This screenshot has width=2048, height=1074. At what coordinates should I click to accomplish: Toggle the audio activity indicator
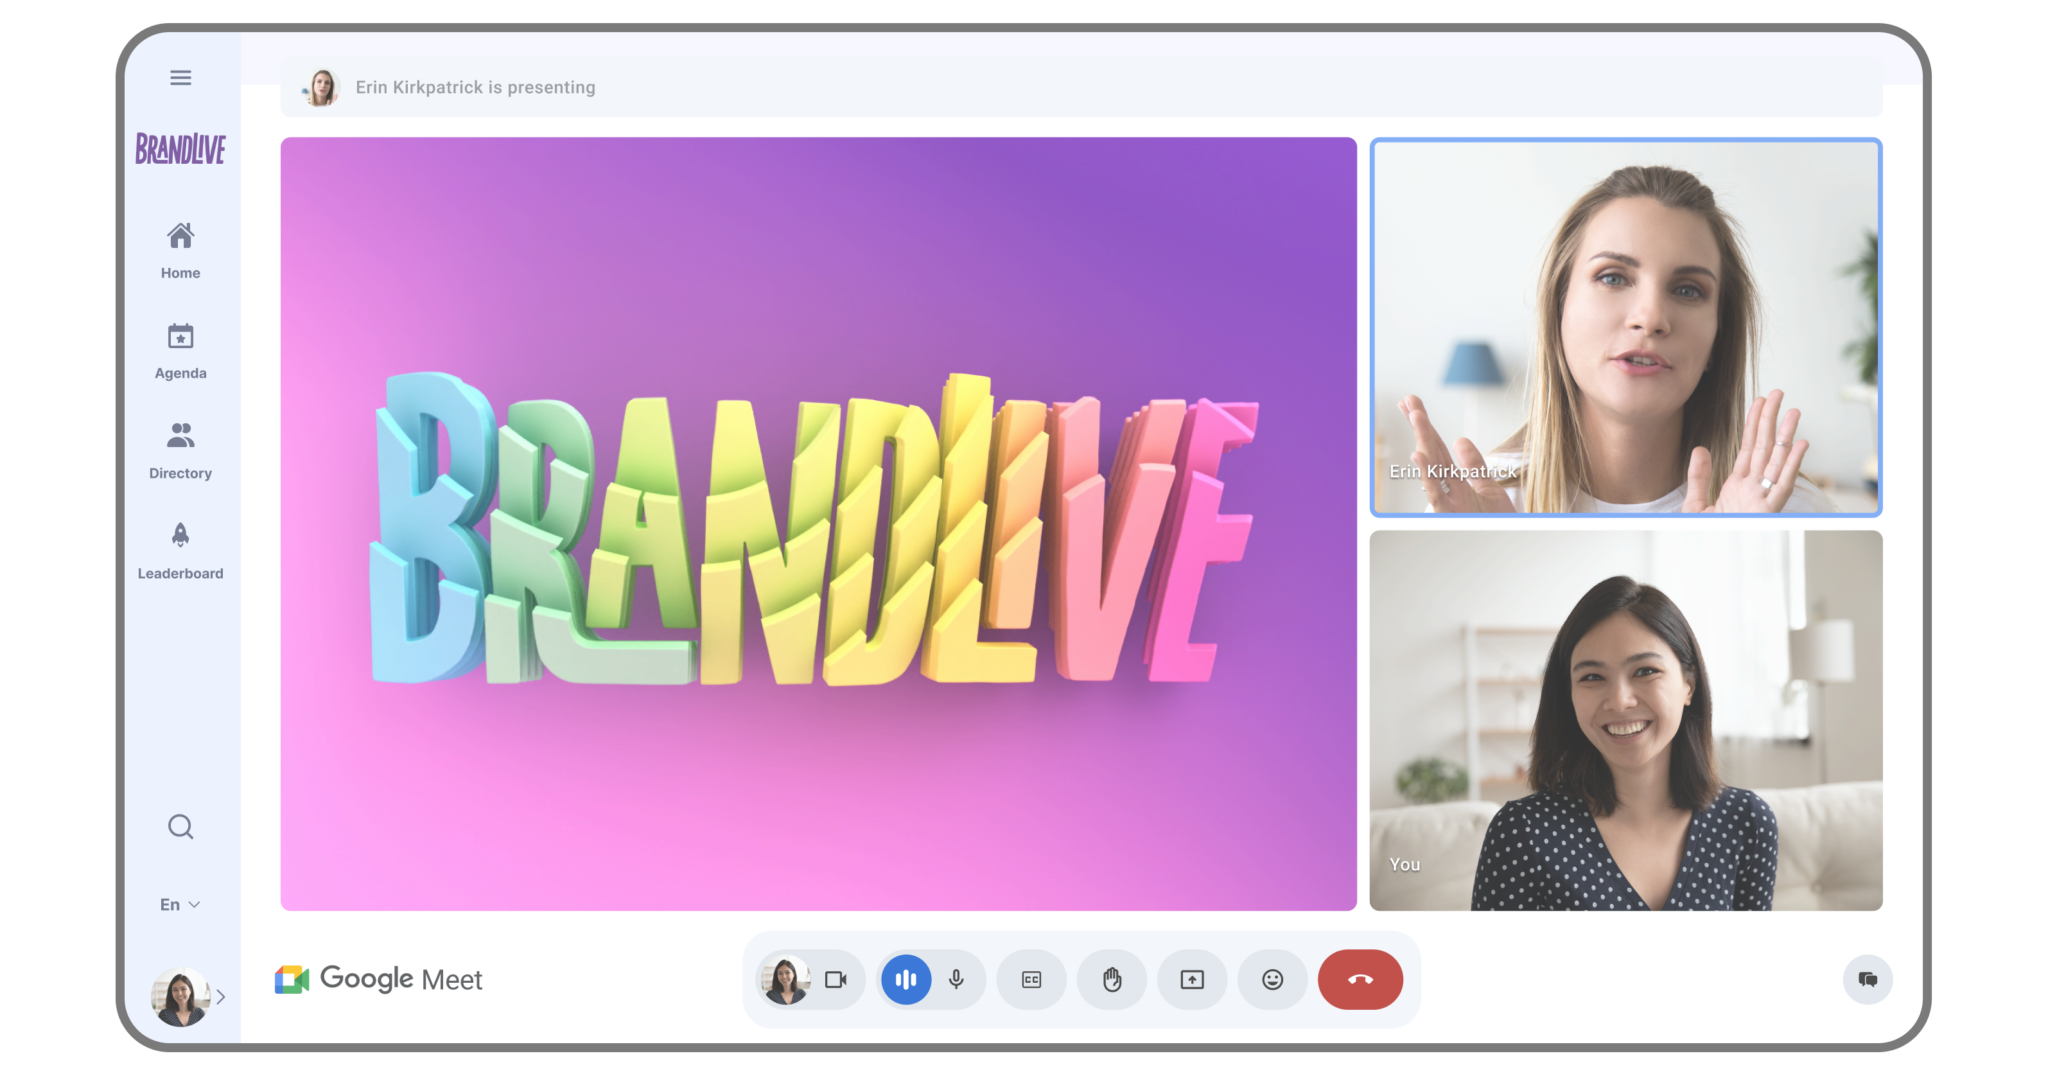click(905, 980)
